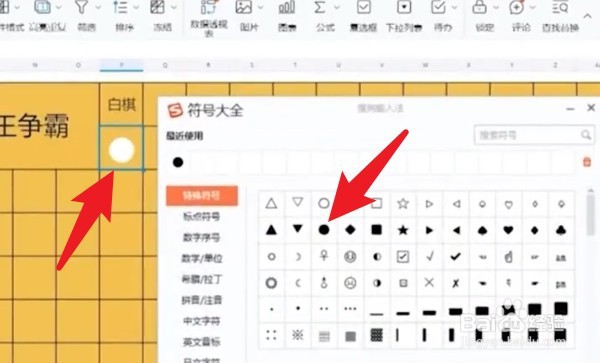The image size is (600, 363).
Task: Insert the right-pointing solid triangle ▶
Action: click(429, 230)
